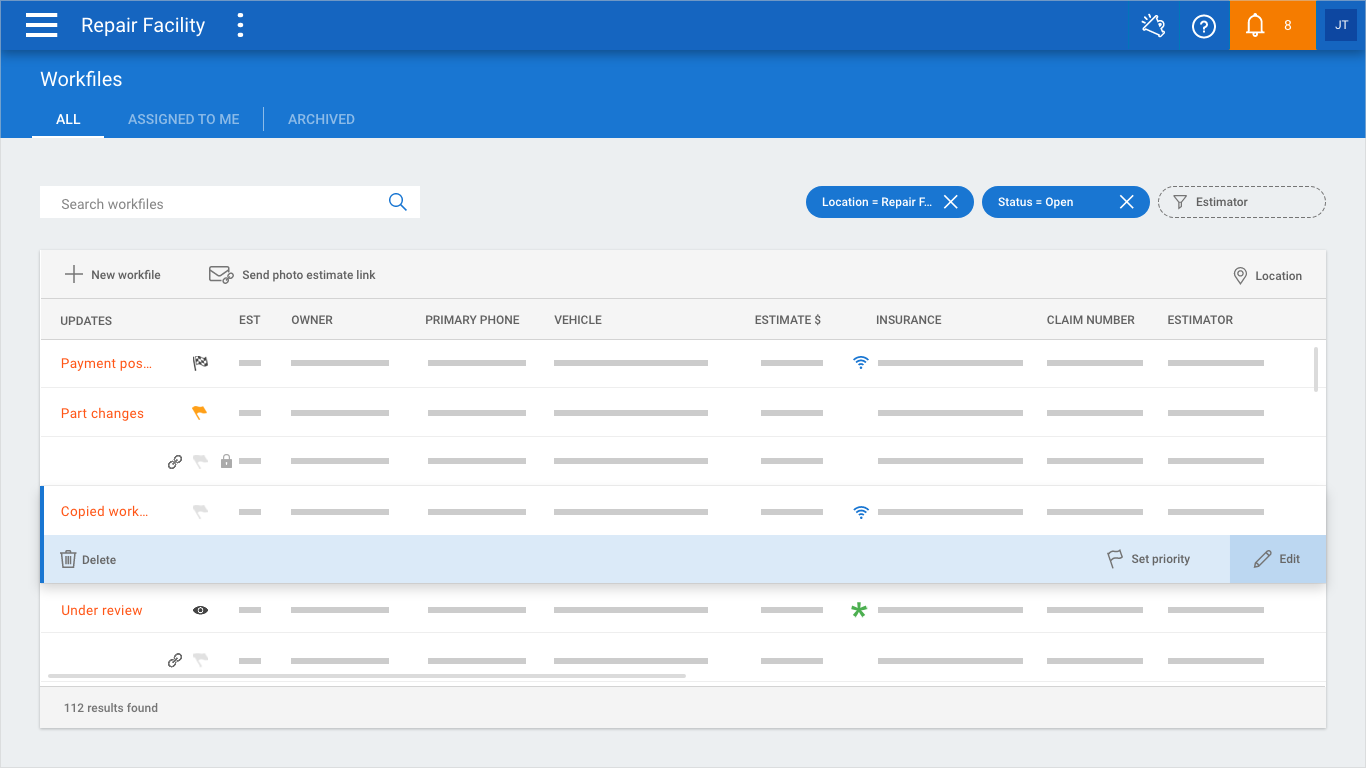Sort by EST column header
This screenshot has height=768, width=1366.
(250, 320)
